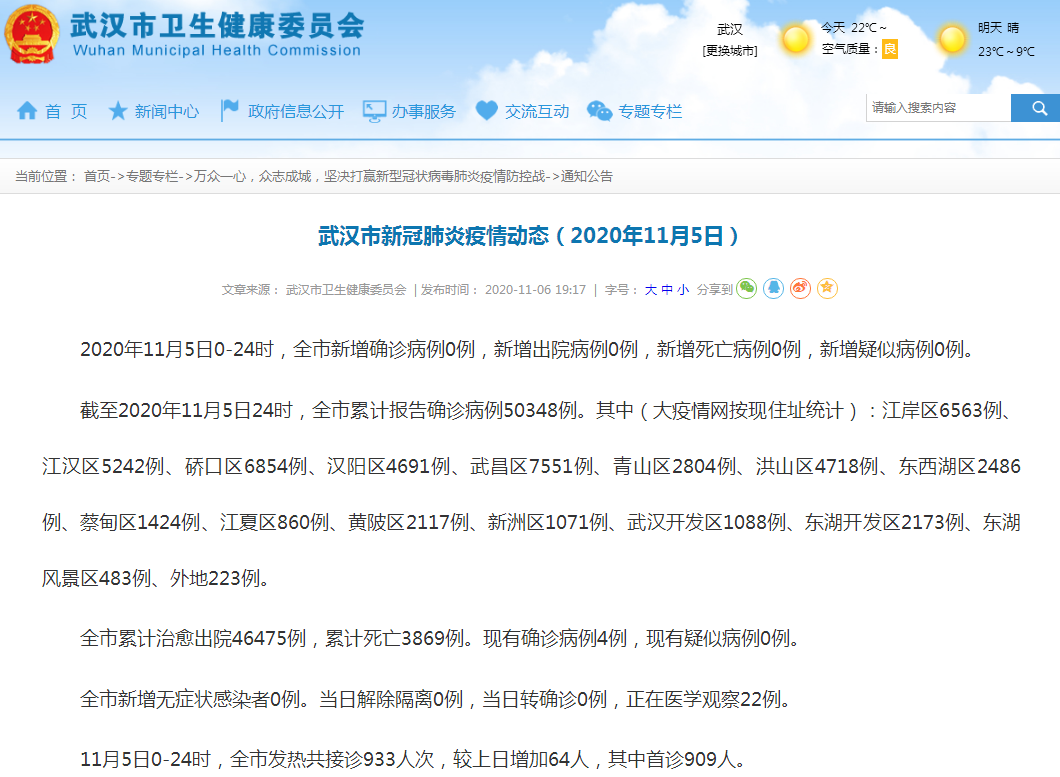1060x777 pixels.
Task: Set font size to 小 (small)
Action: click(x=683, y=290)
